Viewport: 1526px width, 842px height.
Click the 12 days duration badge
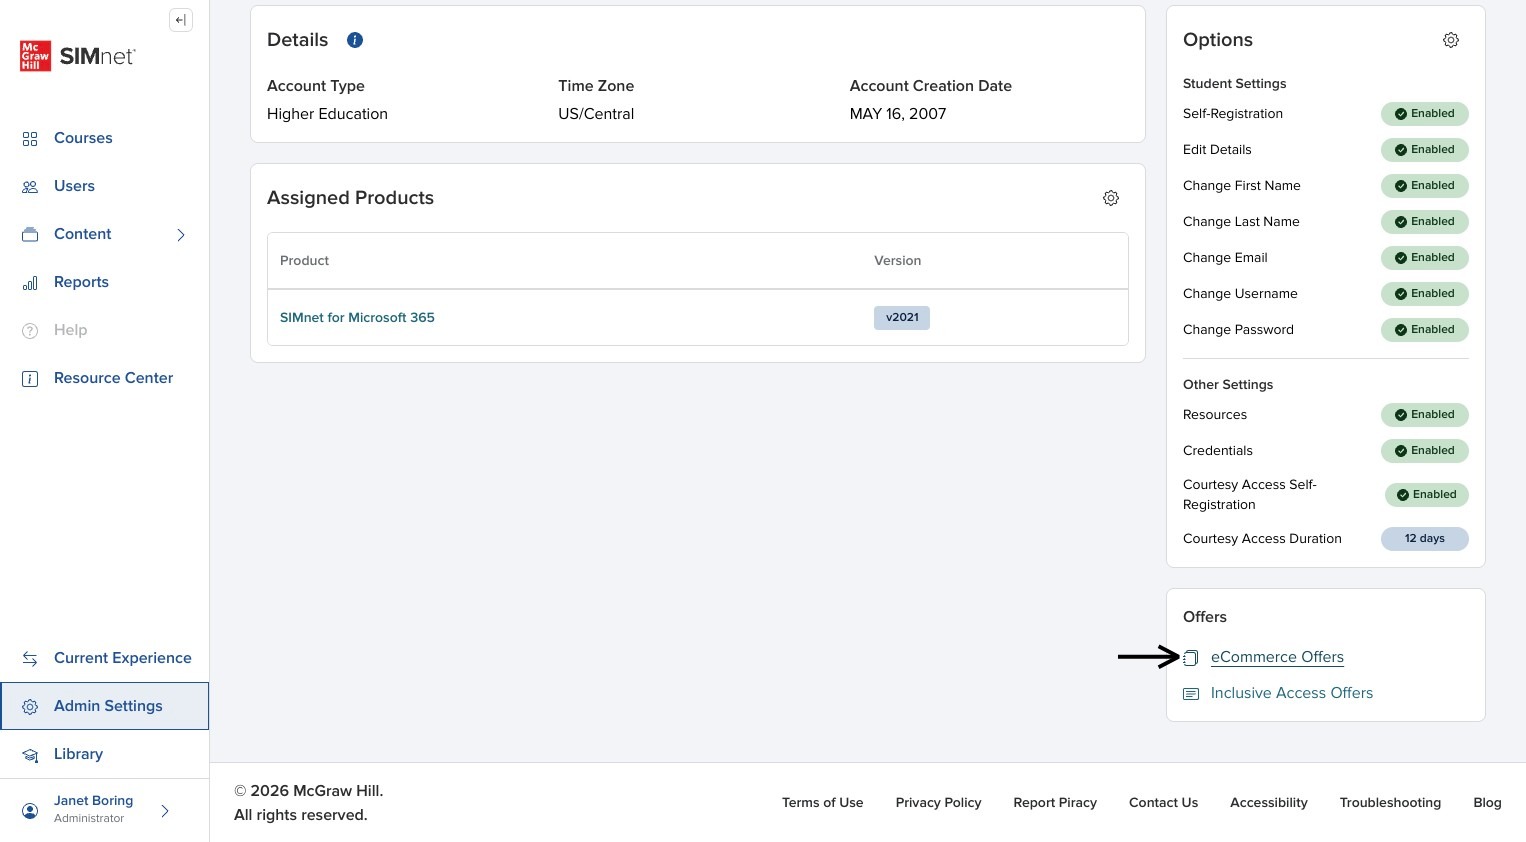(x=1425, y=539)
